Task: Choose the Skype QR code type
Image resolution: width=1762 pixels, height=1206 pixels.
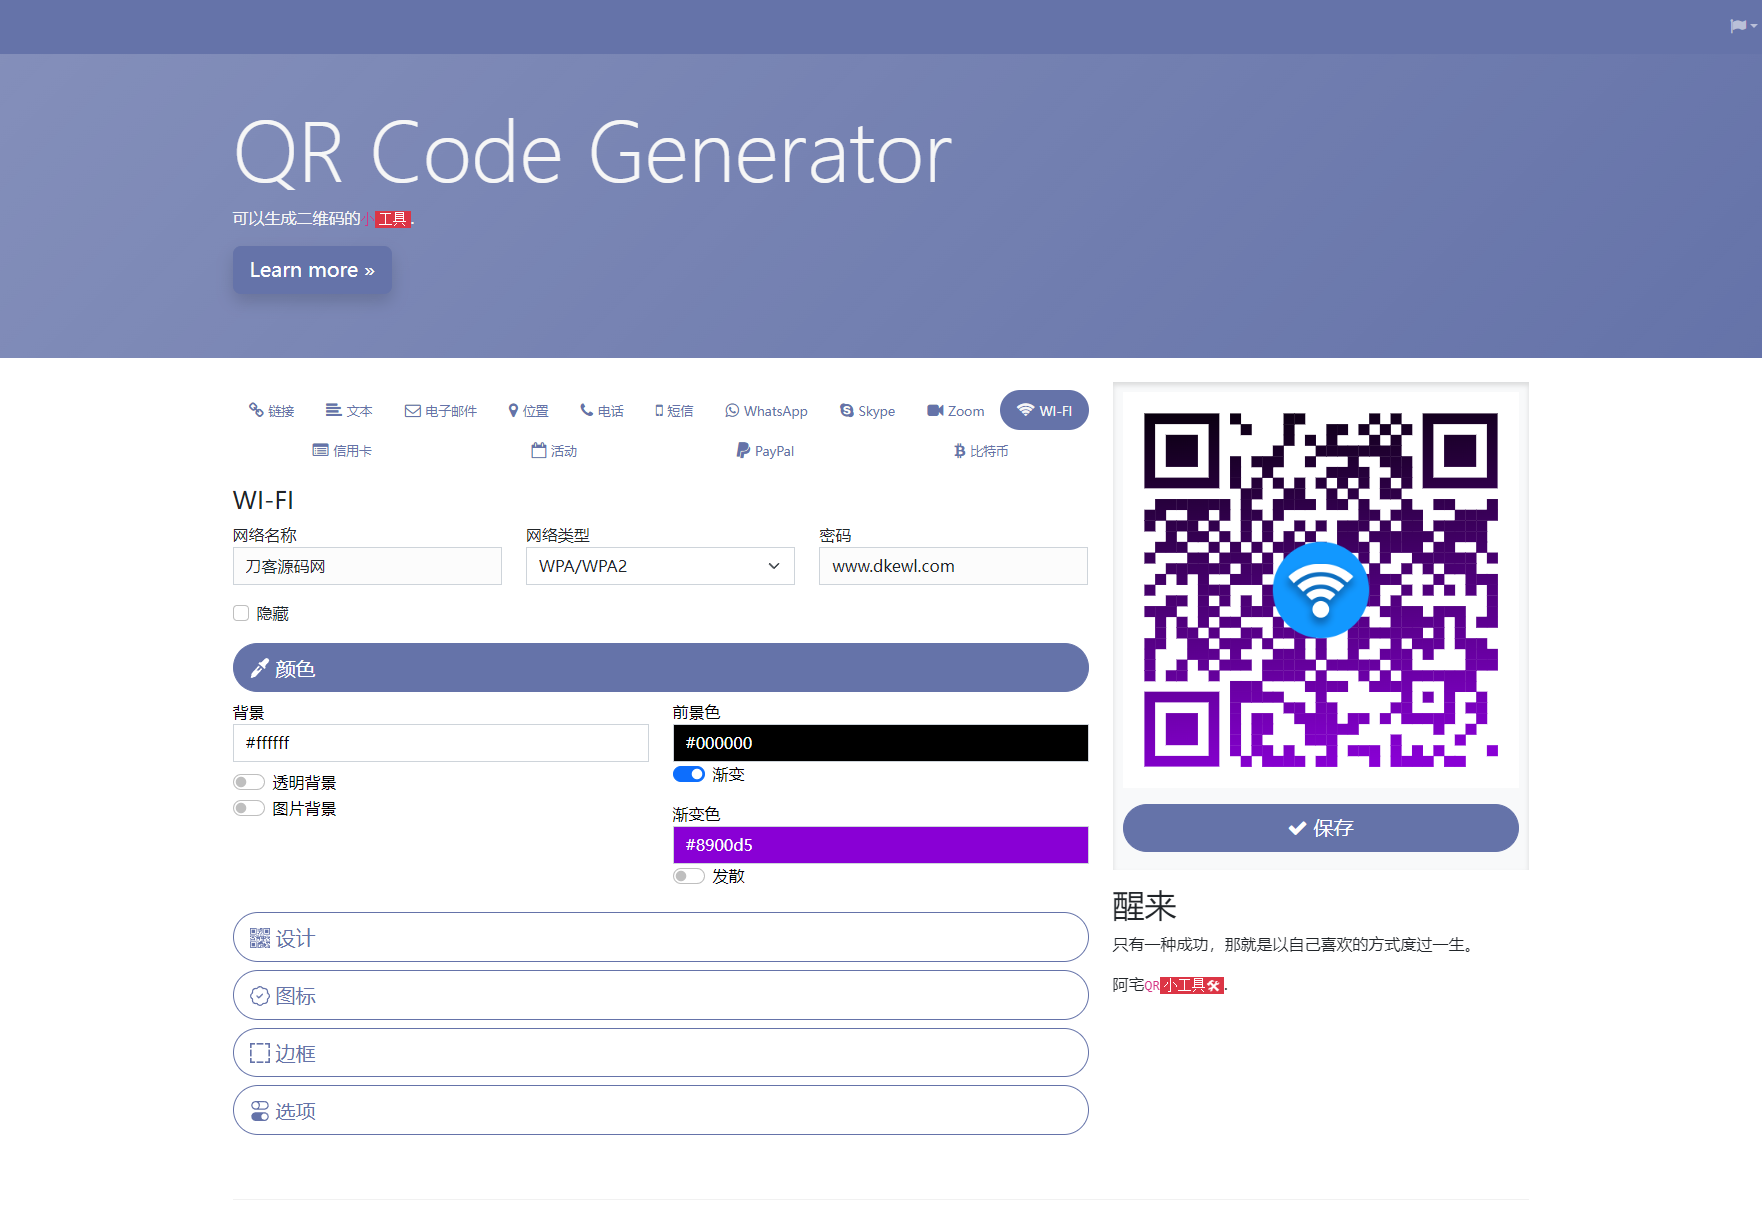Action: pyautogui.click(x=866, y=410)
